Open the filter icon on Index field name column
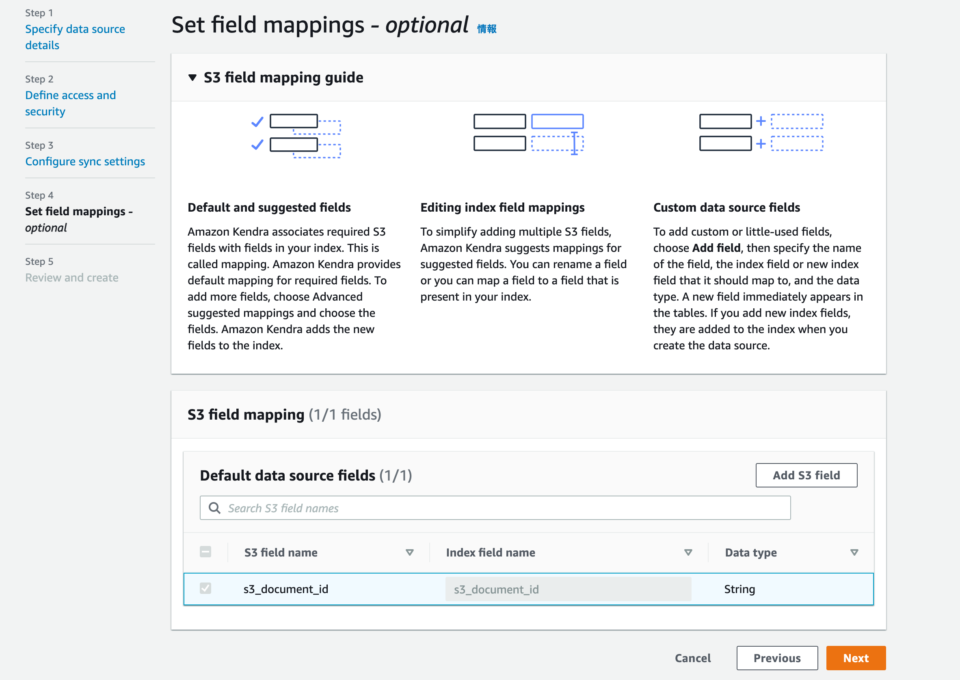 (689, 552)
